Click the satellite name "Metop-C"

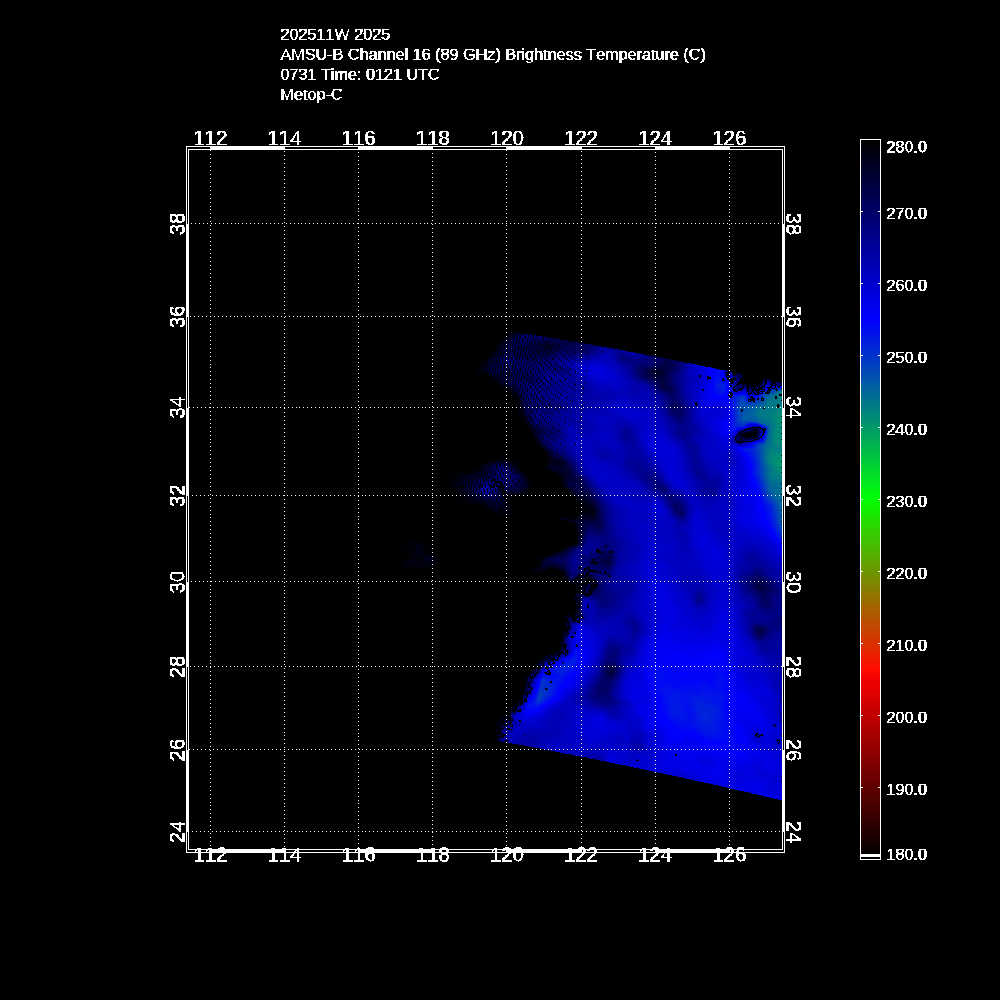tap(311, 94)
